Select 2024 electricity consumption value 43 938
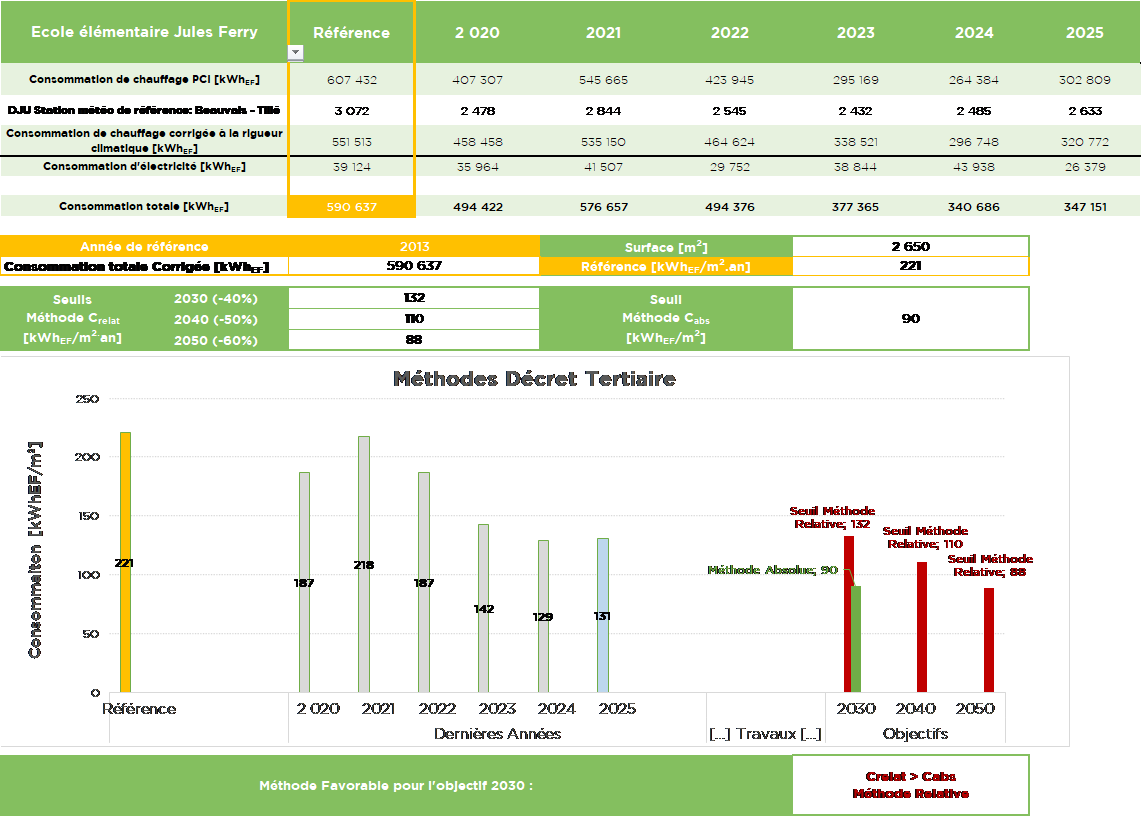This screenshot has height=817, width=1142. [x=973, y=167]
